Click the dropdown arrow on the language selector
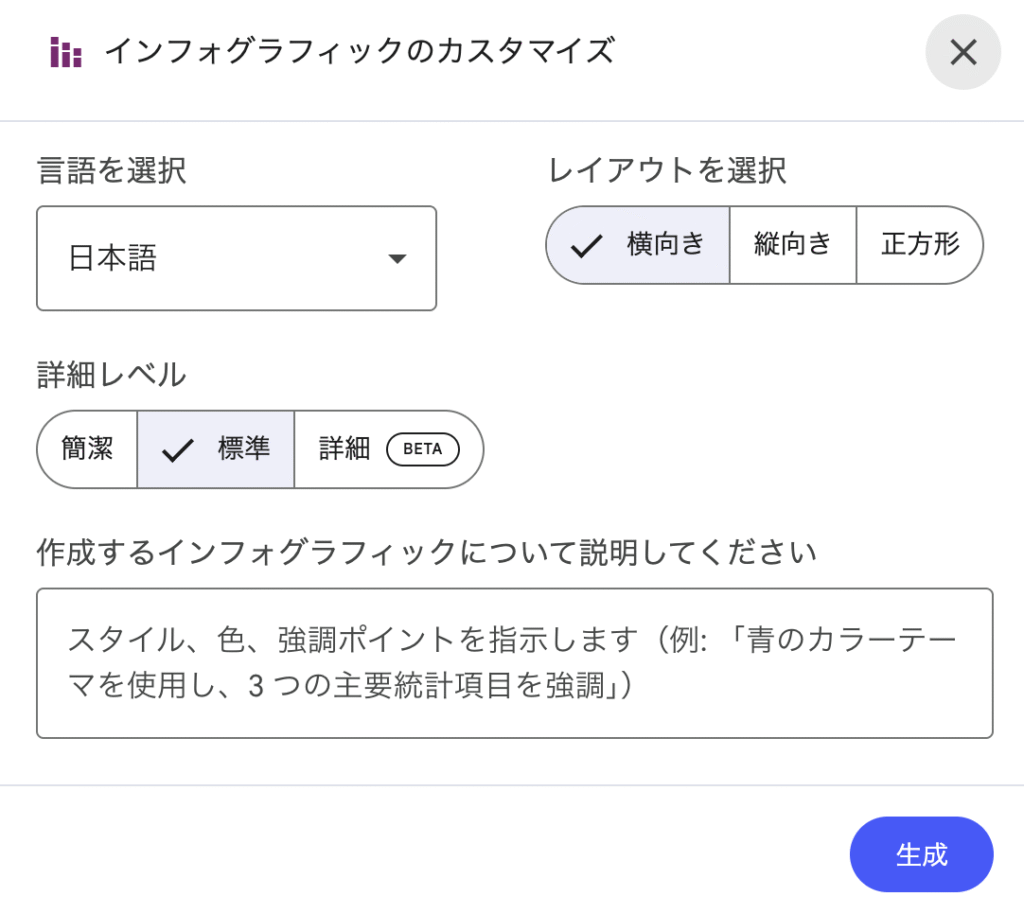Viewport: 1024px width, 914px height. [x=398, y=258]
